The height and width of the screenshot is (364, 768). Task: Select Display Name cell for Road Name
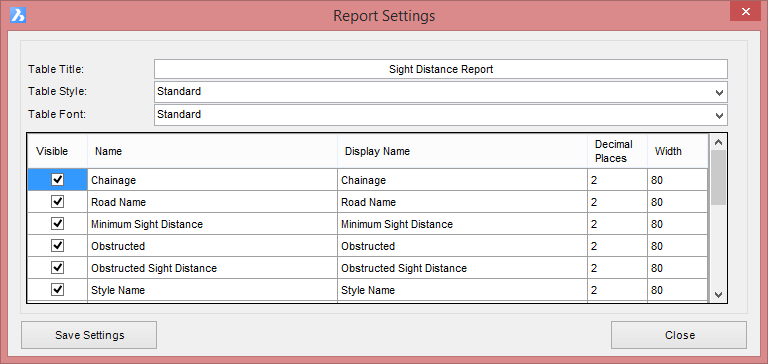[462, 202]
